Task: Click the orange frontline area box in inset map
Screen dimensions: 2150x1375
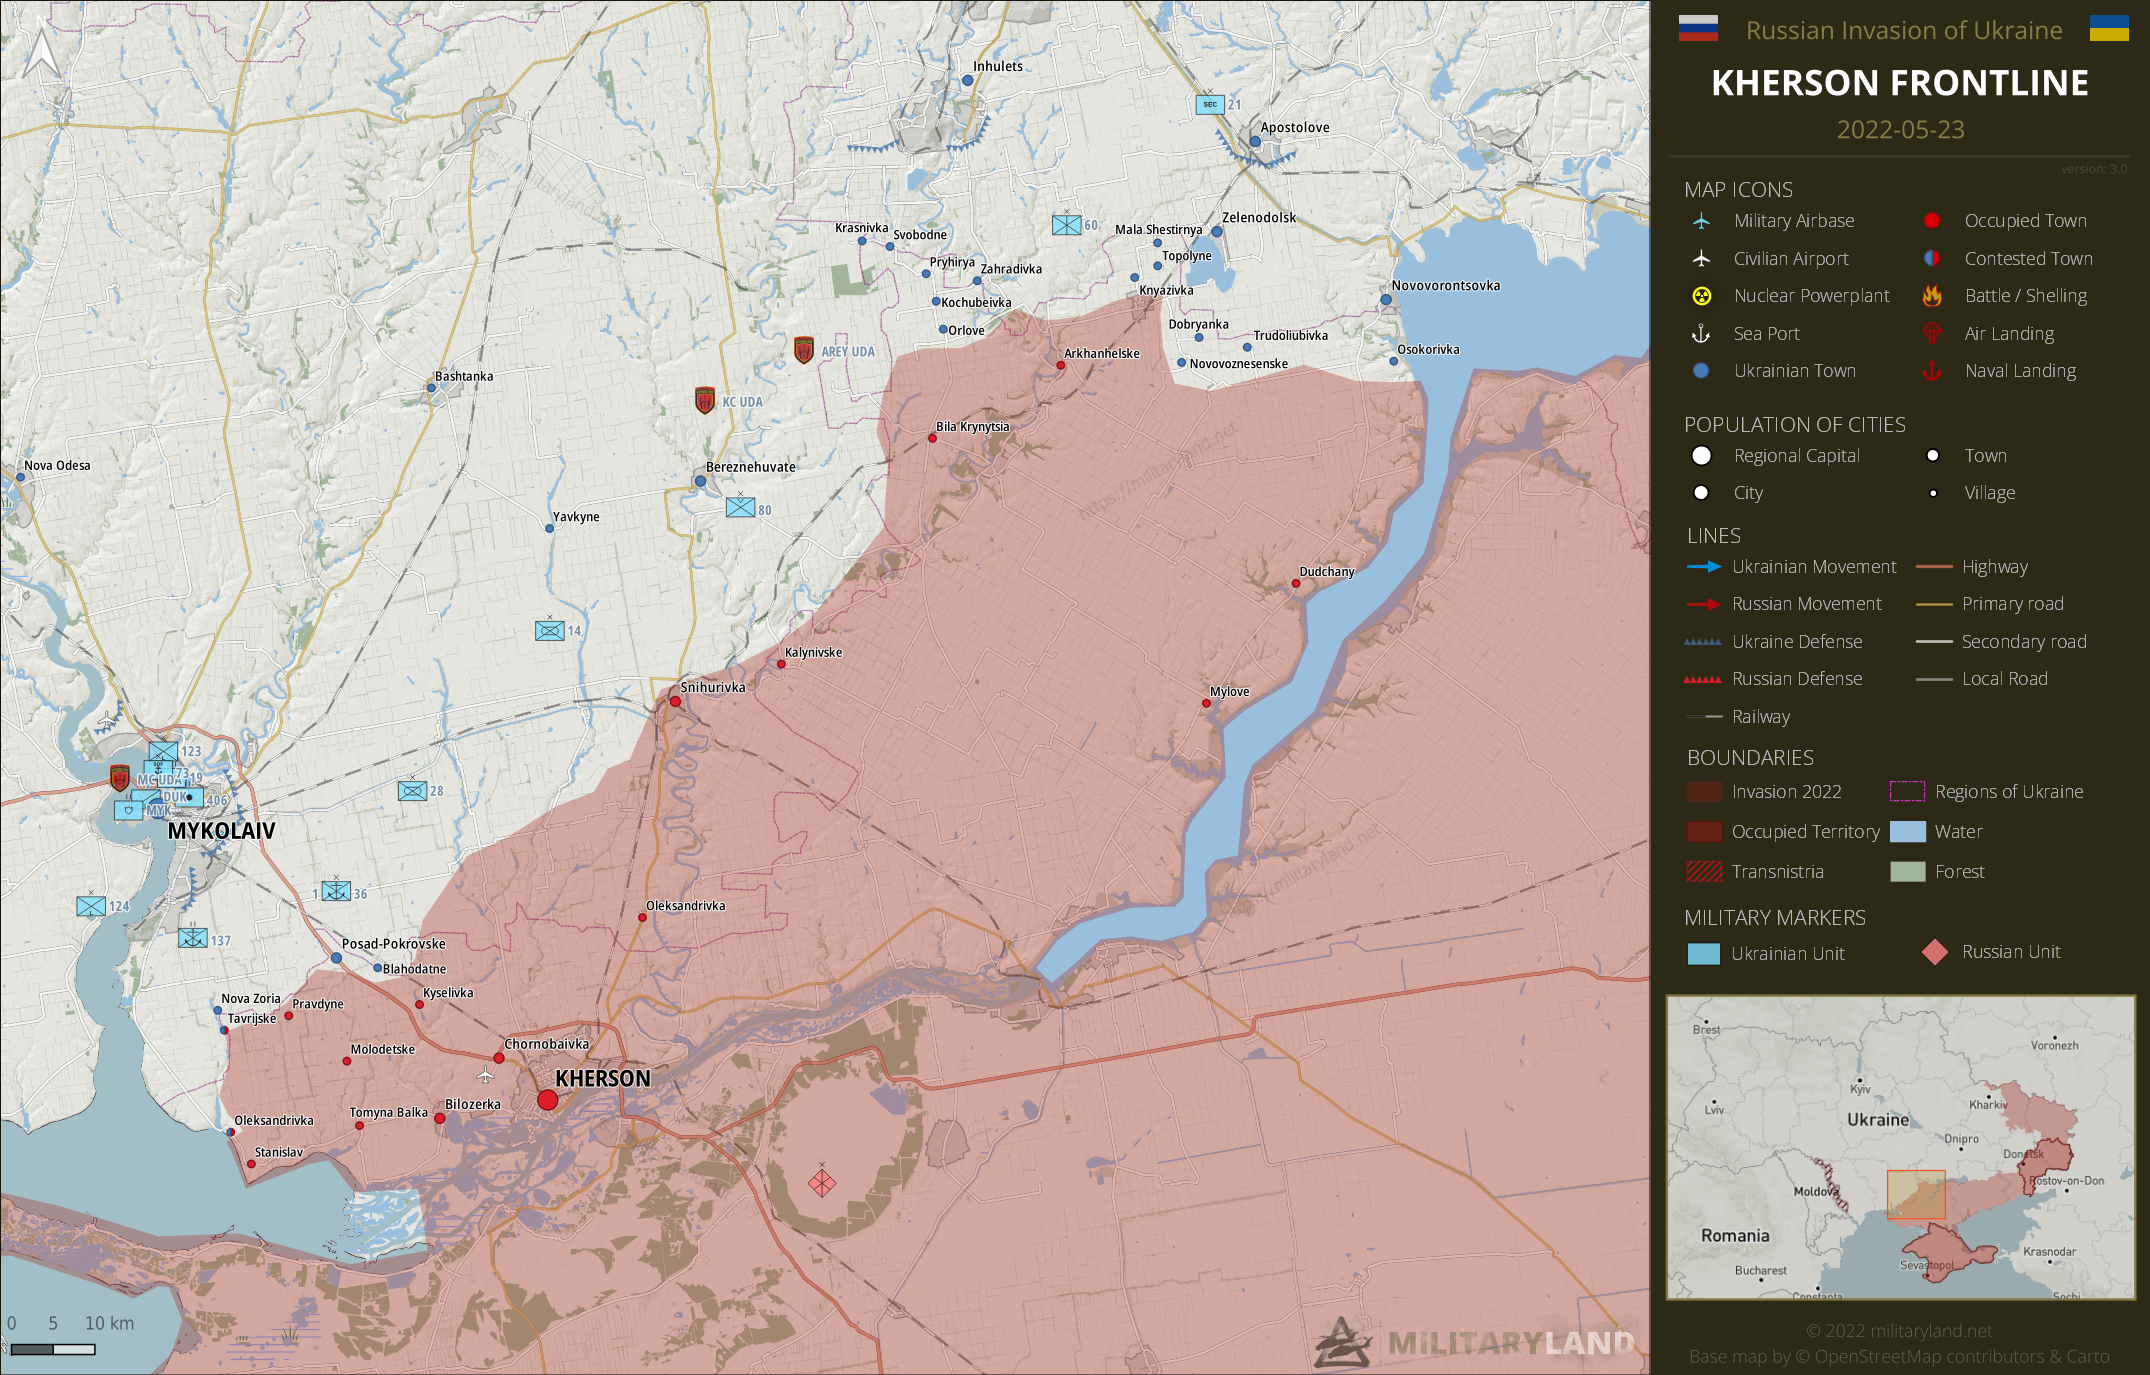Action: point(1916,1195)
